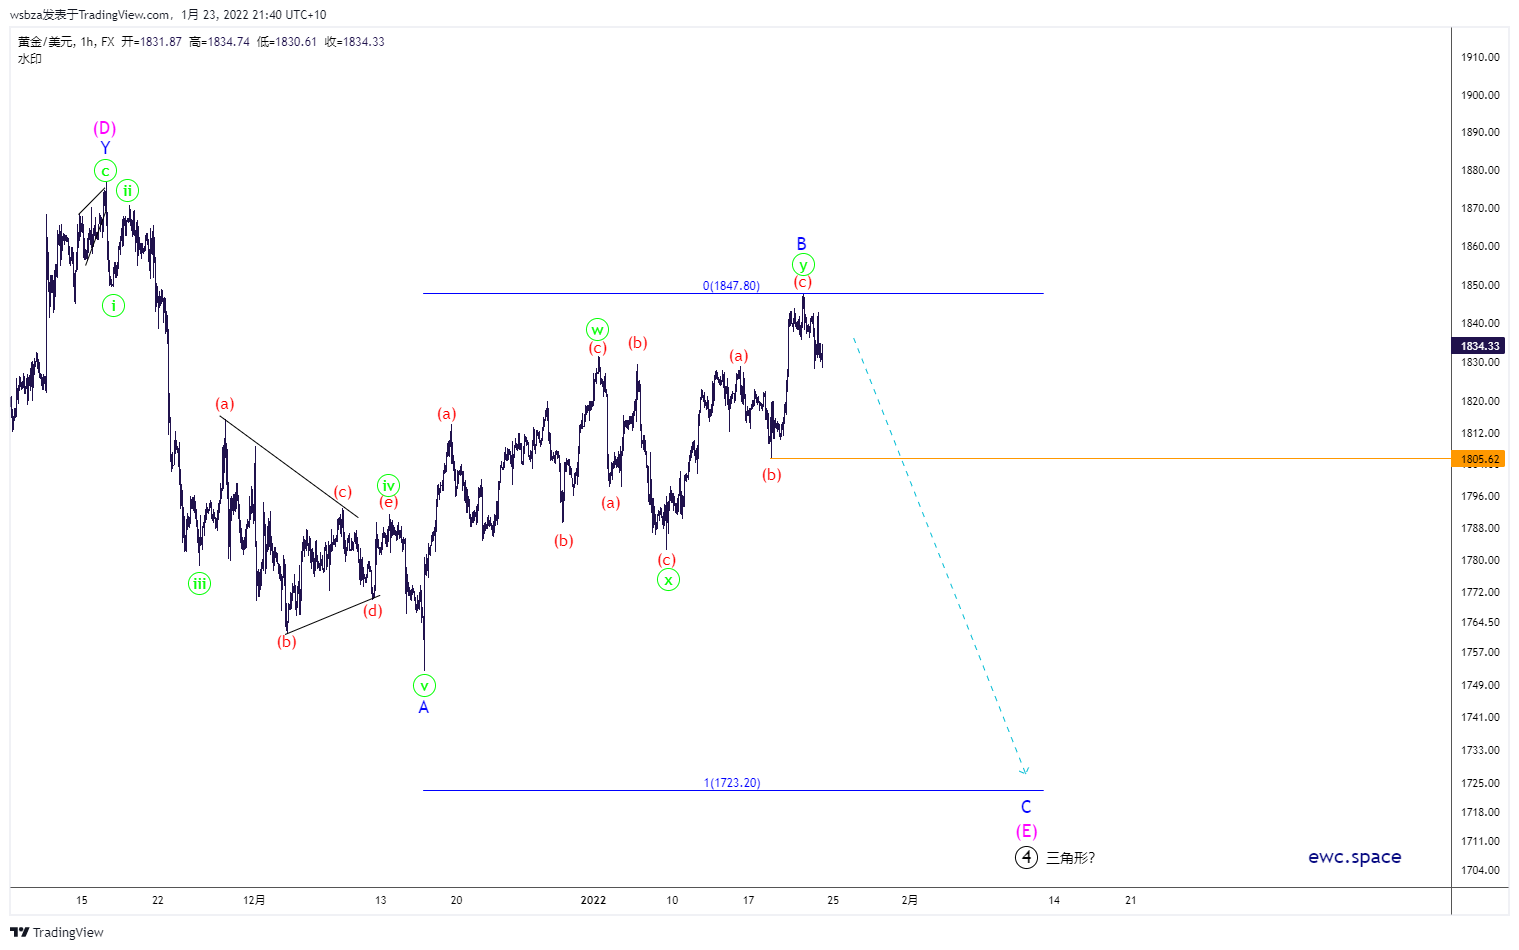Select the current price tag 1834.33
1519x950 pixels.
[x=1479, y=346]
